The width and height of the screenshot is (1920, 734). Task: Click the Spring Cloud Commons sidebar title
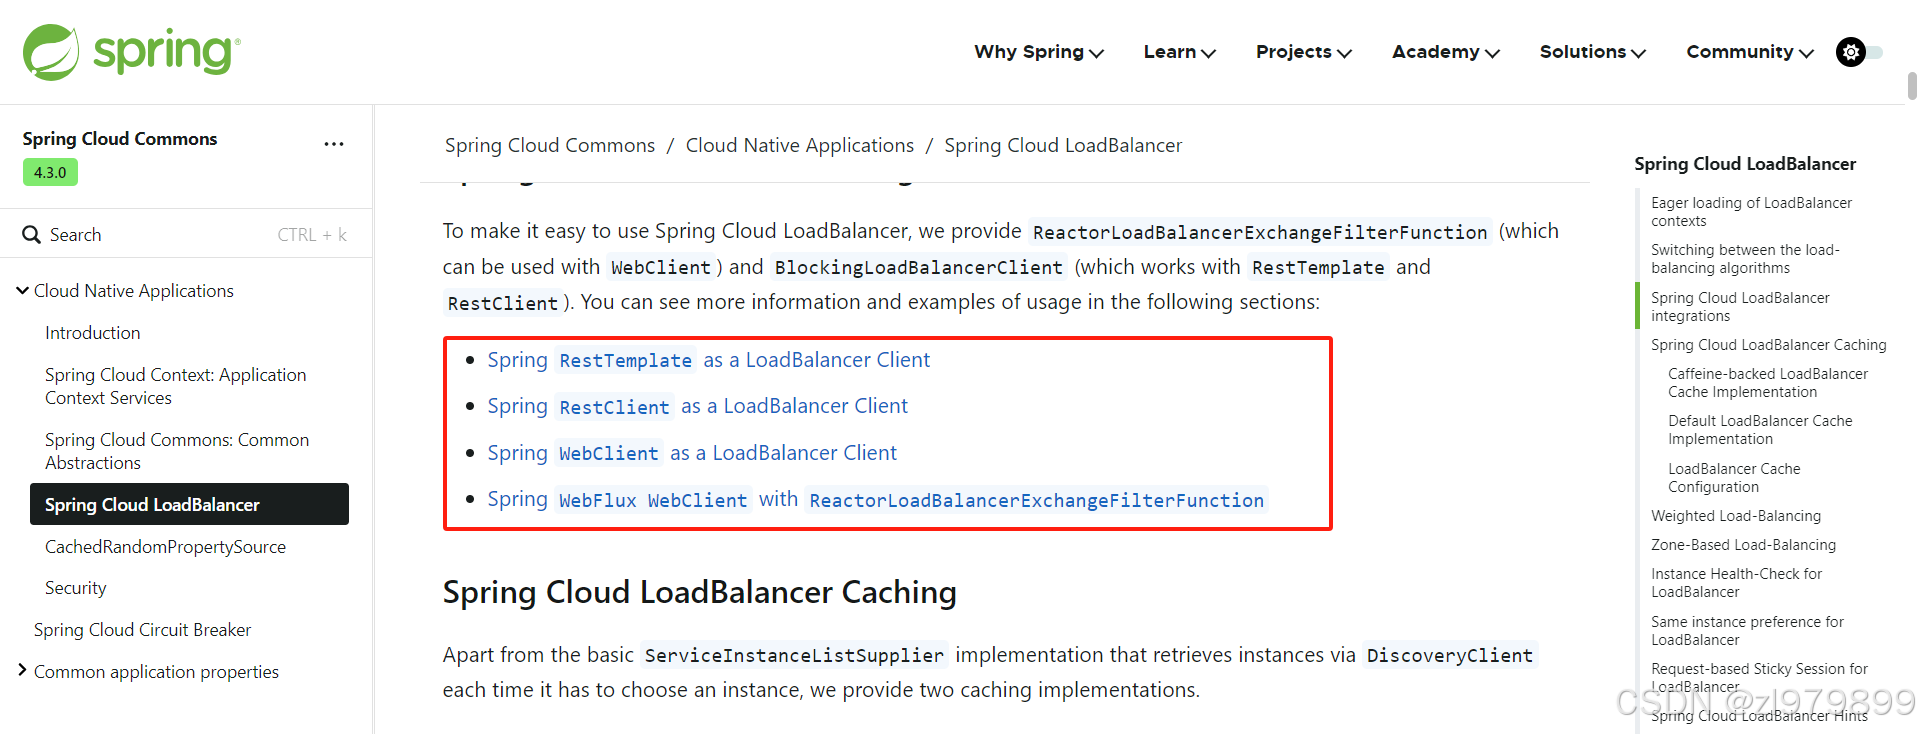[x=120, y=139]
